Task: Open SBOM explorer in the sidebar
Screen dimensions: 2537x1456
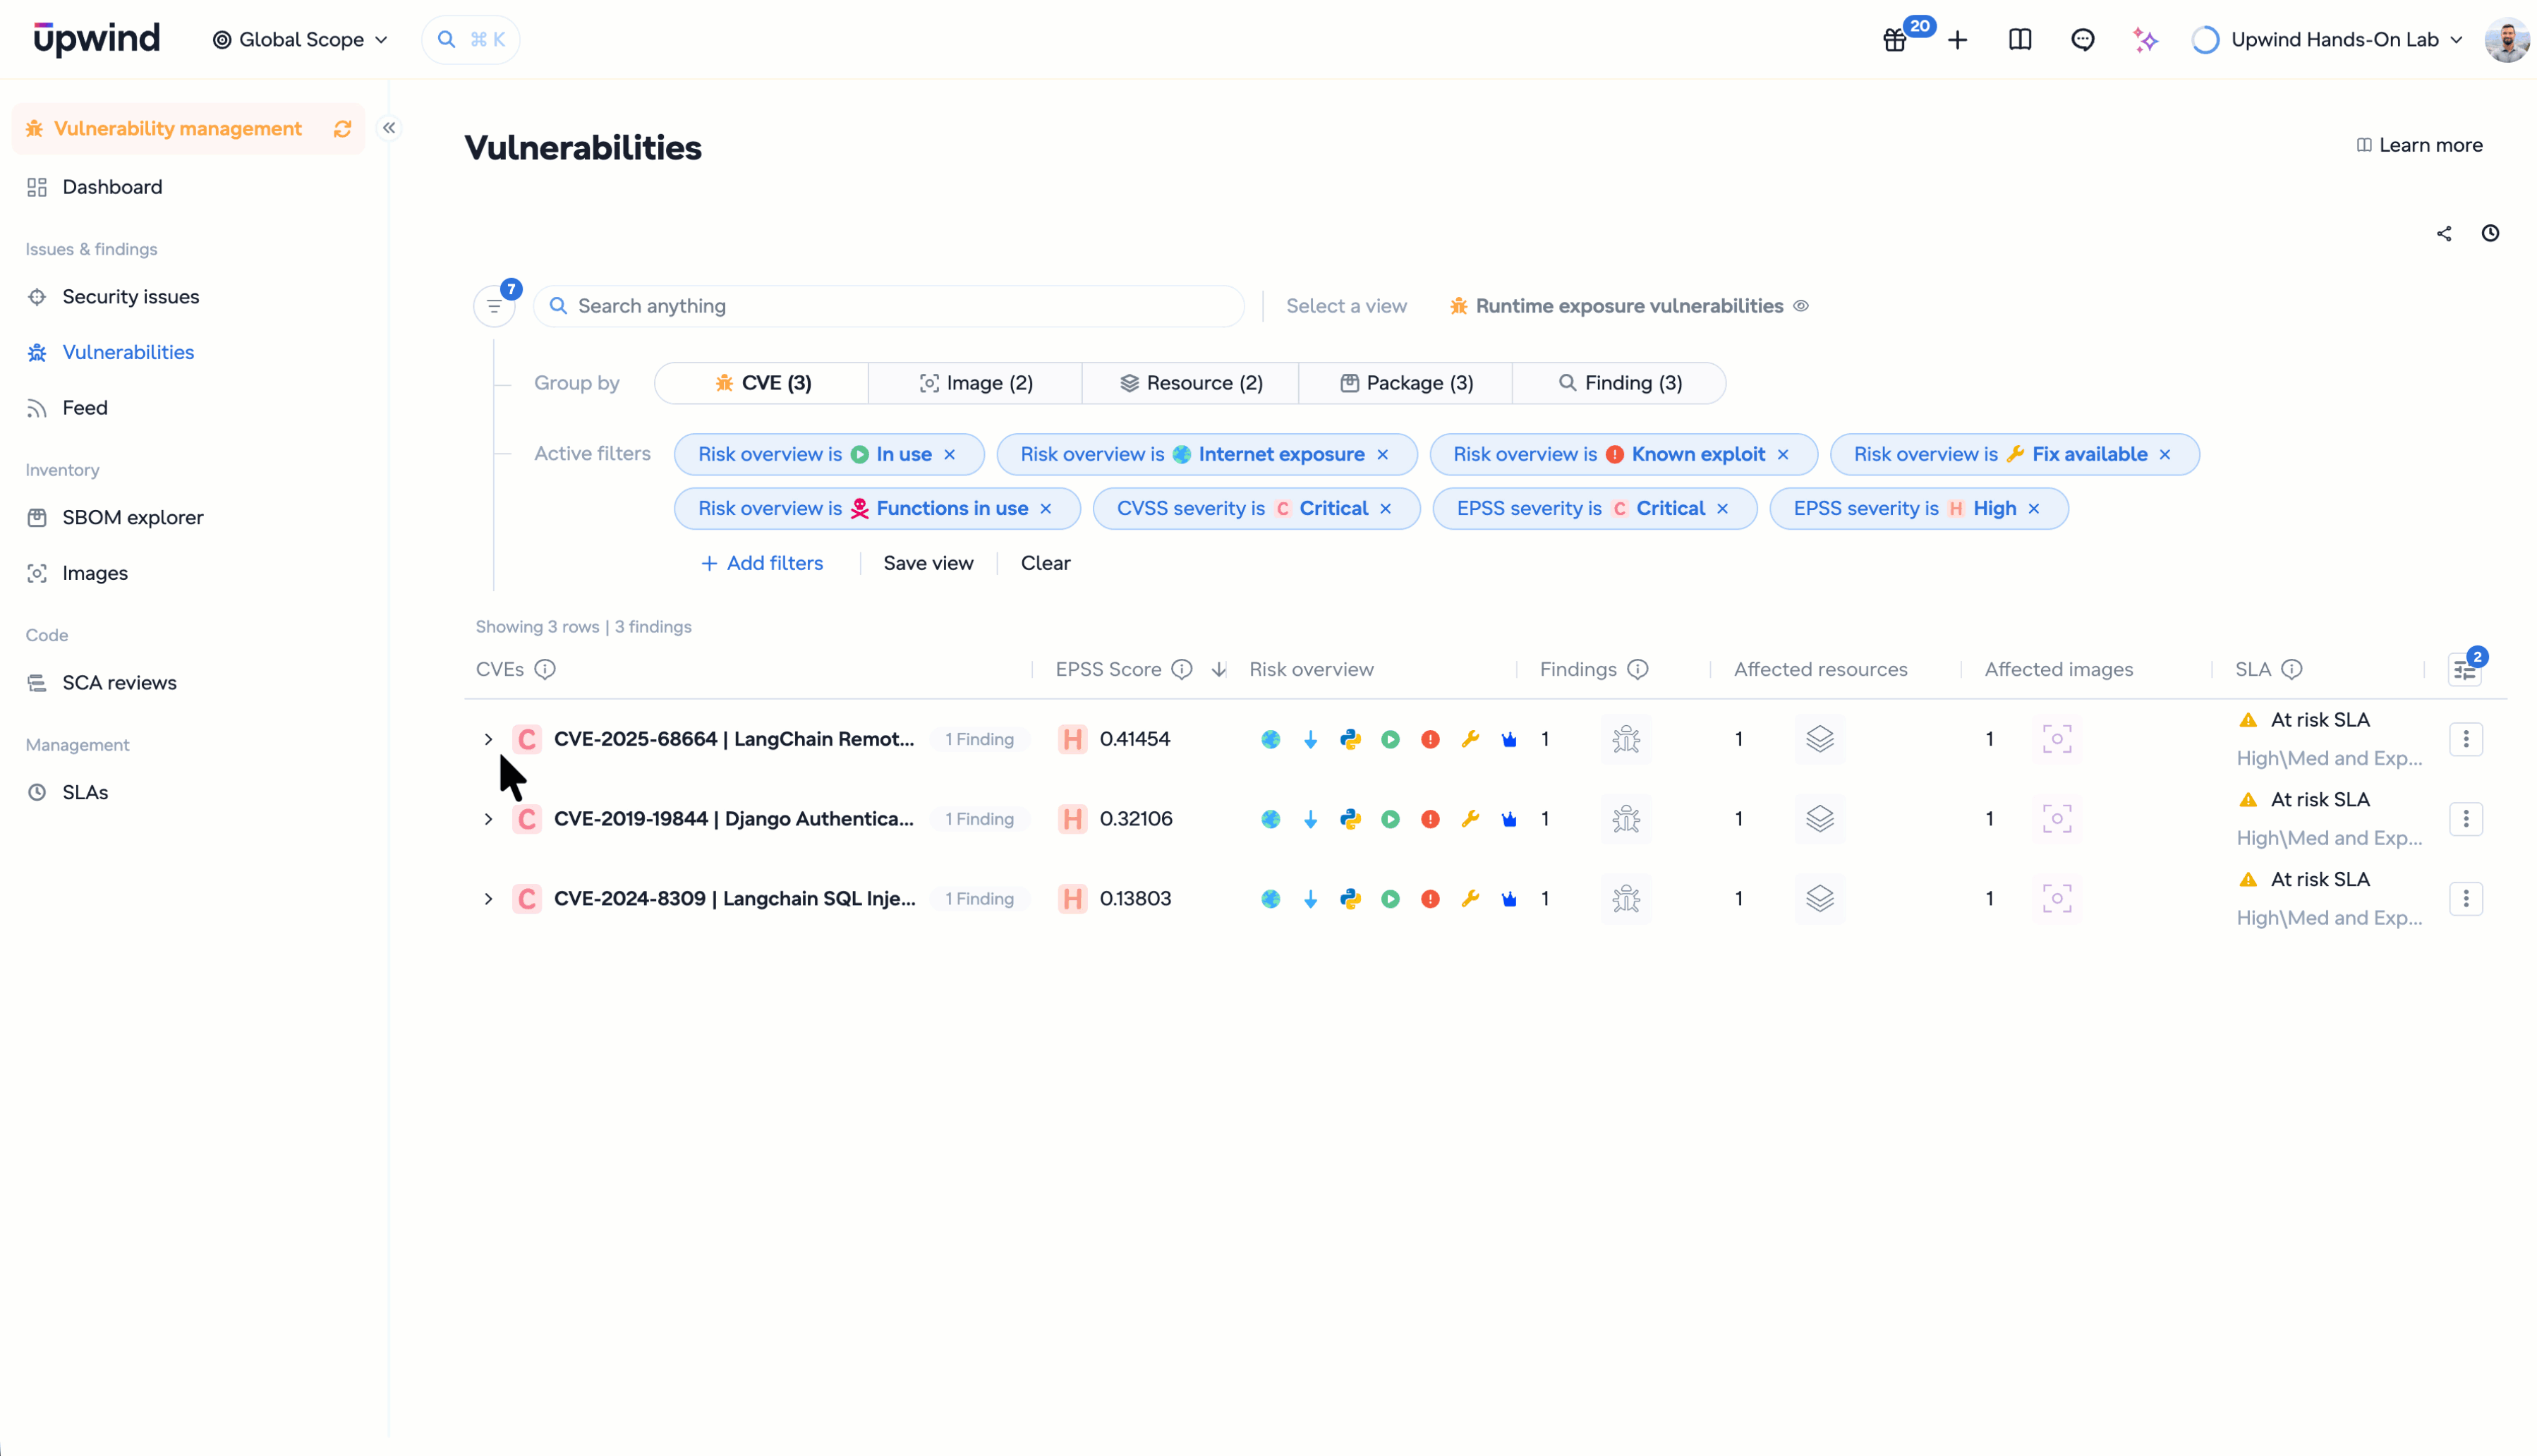Action: [x=132, y=518]
